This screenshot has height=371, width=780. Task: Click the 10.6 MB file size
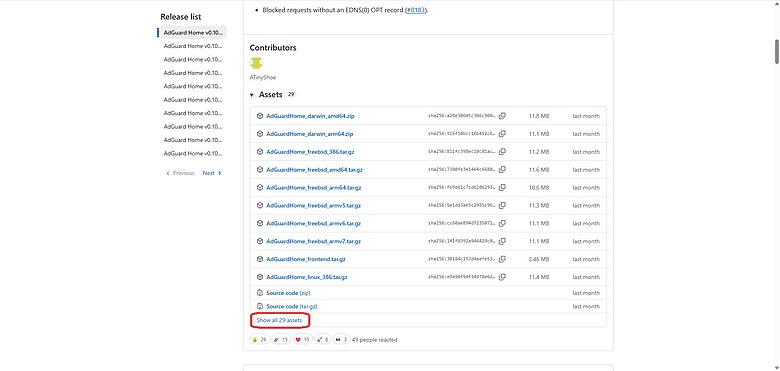point(539,187)
